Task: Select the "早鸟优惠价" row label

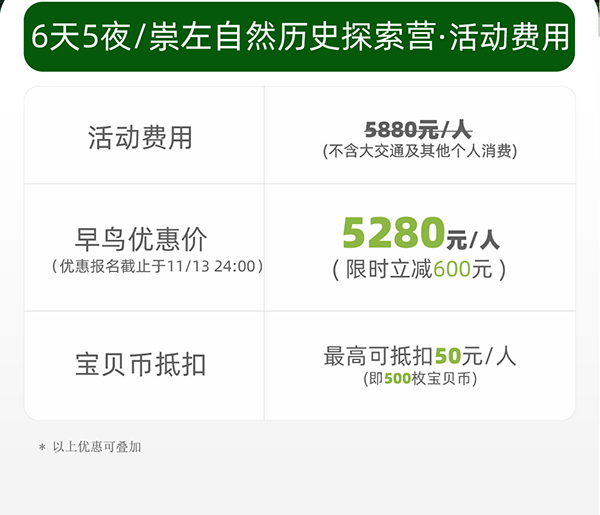Action: click(x=141, y=239)
